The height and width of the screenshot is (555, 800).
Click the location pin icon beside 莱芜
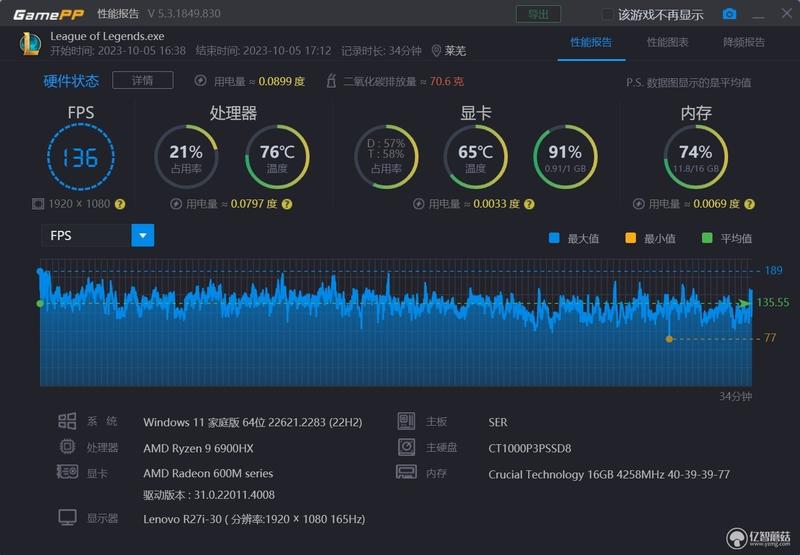(436, 51)
